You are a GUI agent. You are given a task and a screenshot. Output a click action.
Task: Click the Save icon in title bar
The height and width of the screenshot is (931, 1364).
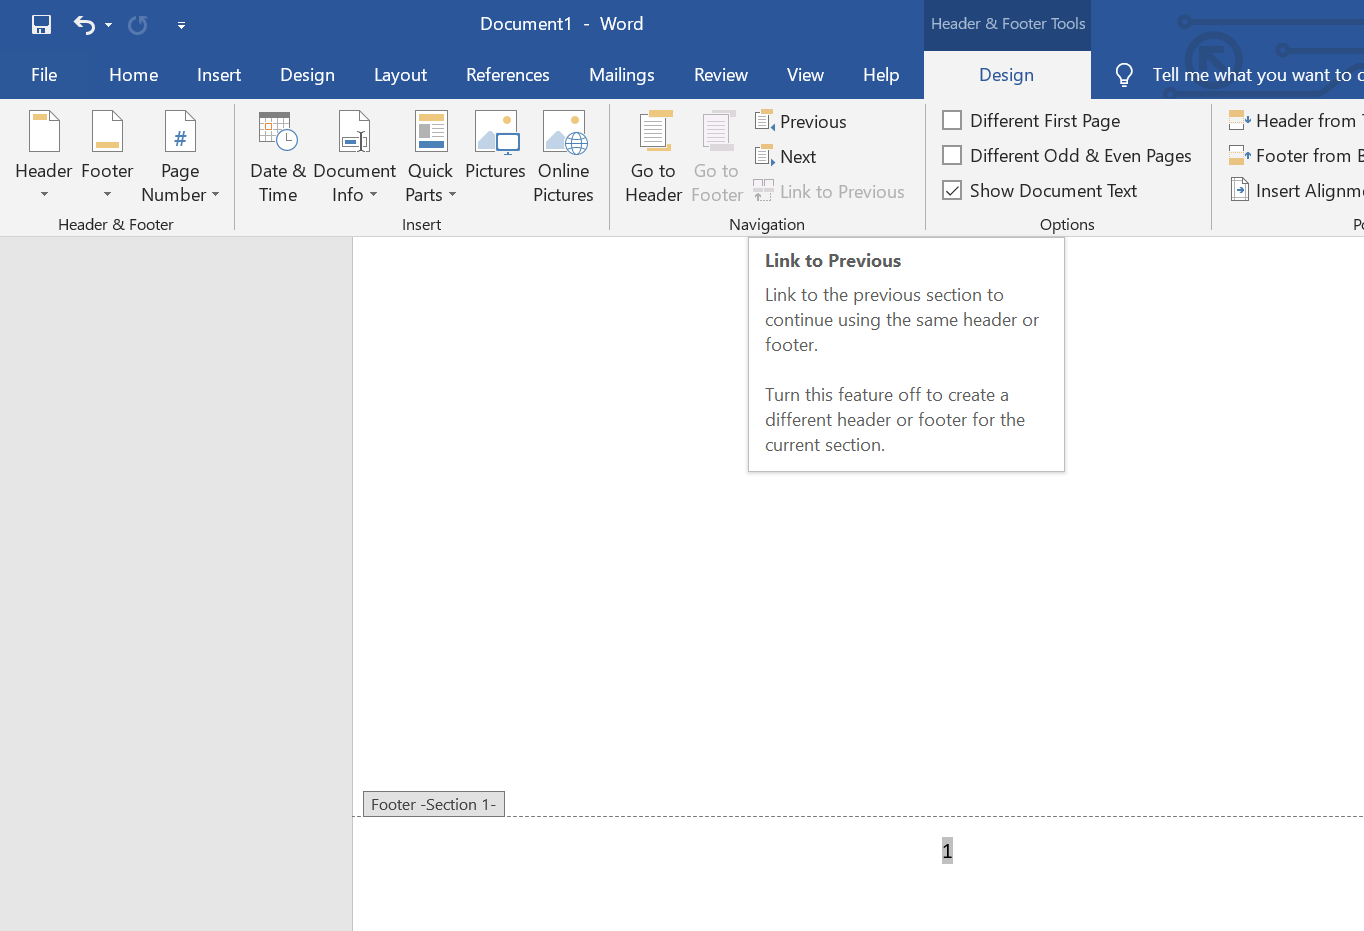41,24
